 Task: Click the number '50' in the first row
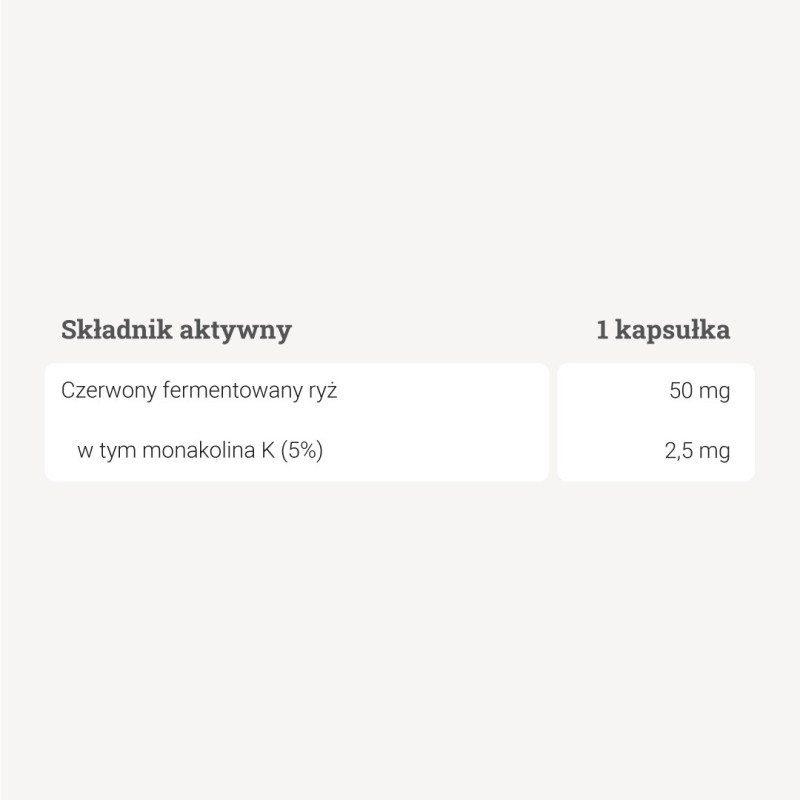[x=680, y=391]
